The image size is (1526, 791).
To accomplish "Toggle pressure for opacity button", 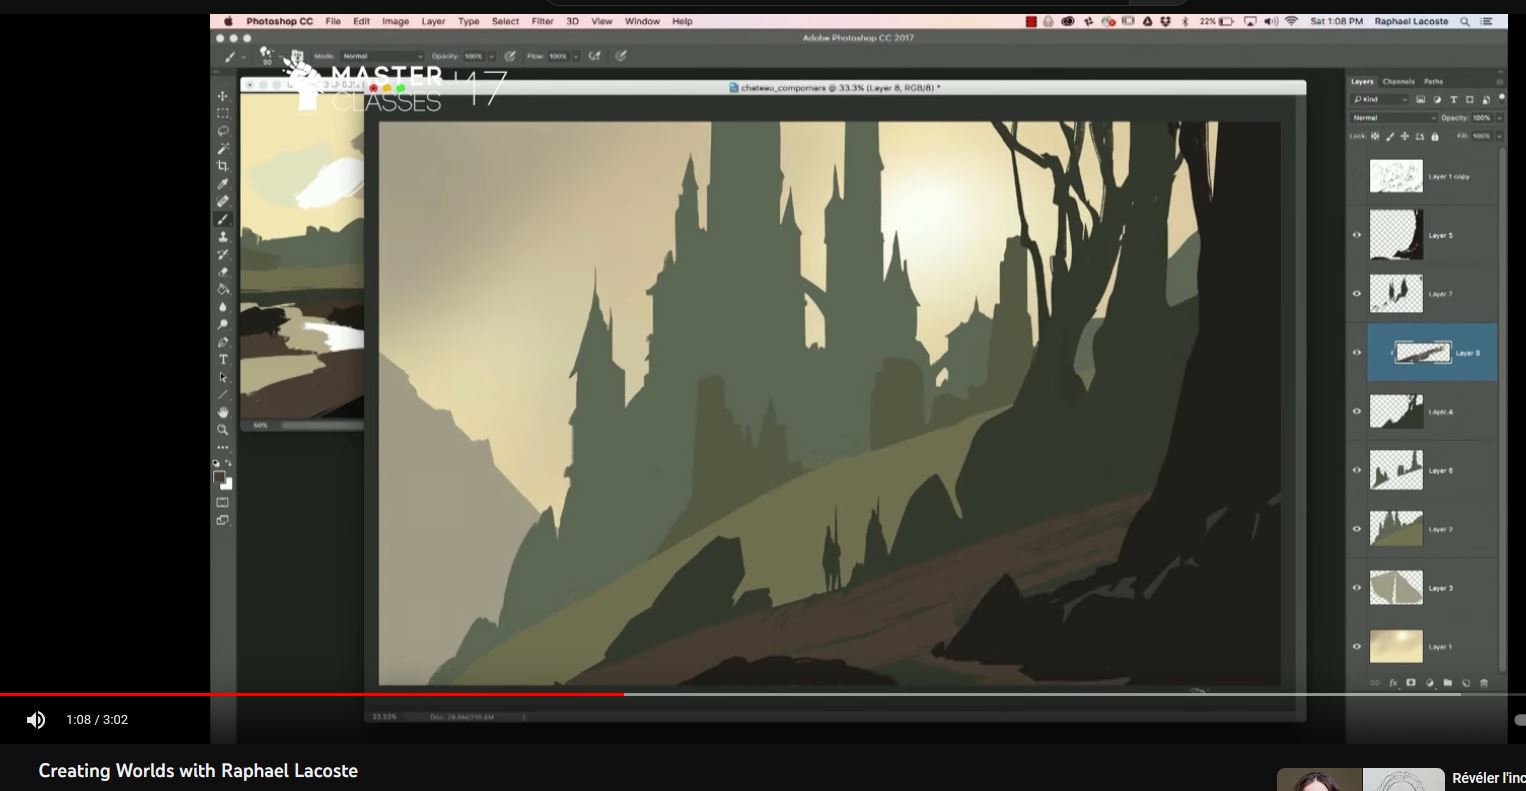I will [x=510, y=56].
